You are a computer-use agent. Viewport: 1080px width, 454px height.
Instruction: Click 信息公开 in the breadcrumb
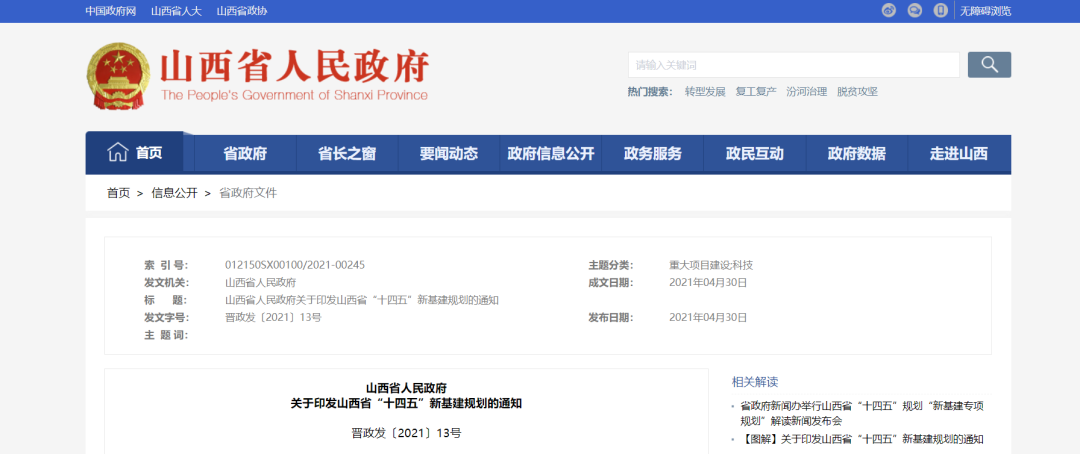tap(174, 193)
